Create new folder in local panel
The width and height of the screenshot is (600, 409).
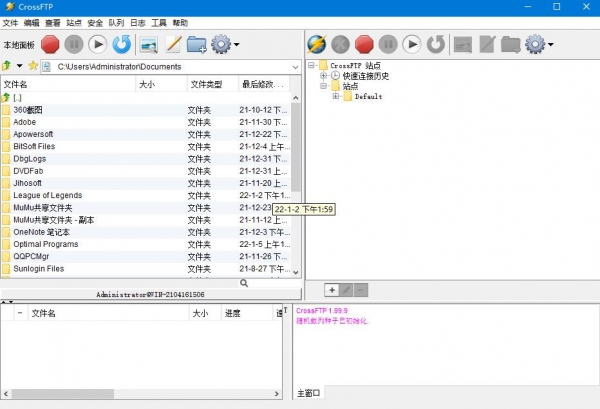coord(197,45)
